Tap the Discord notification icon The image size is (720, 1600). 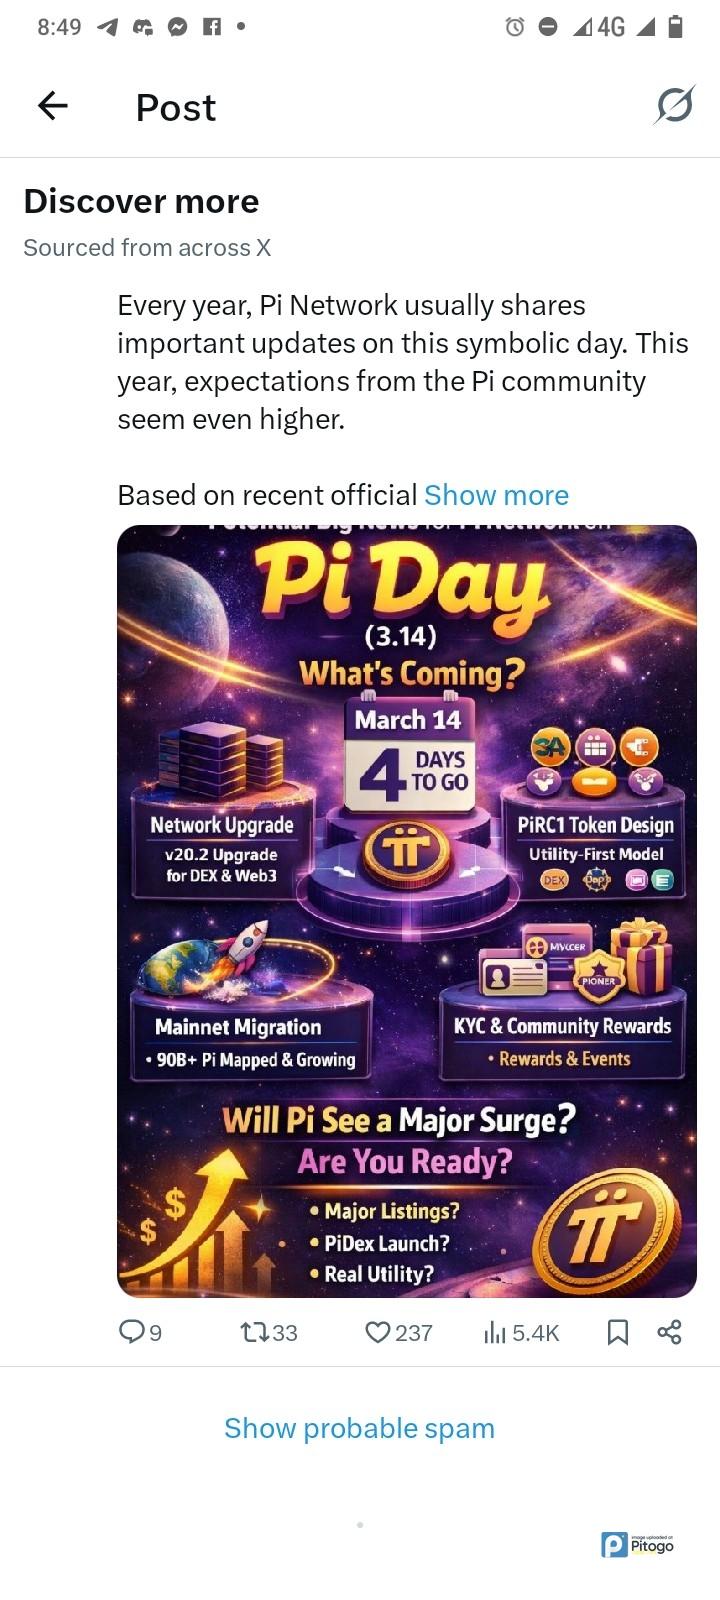click(x=142, y=27)
